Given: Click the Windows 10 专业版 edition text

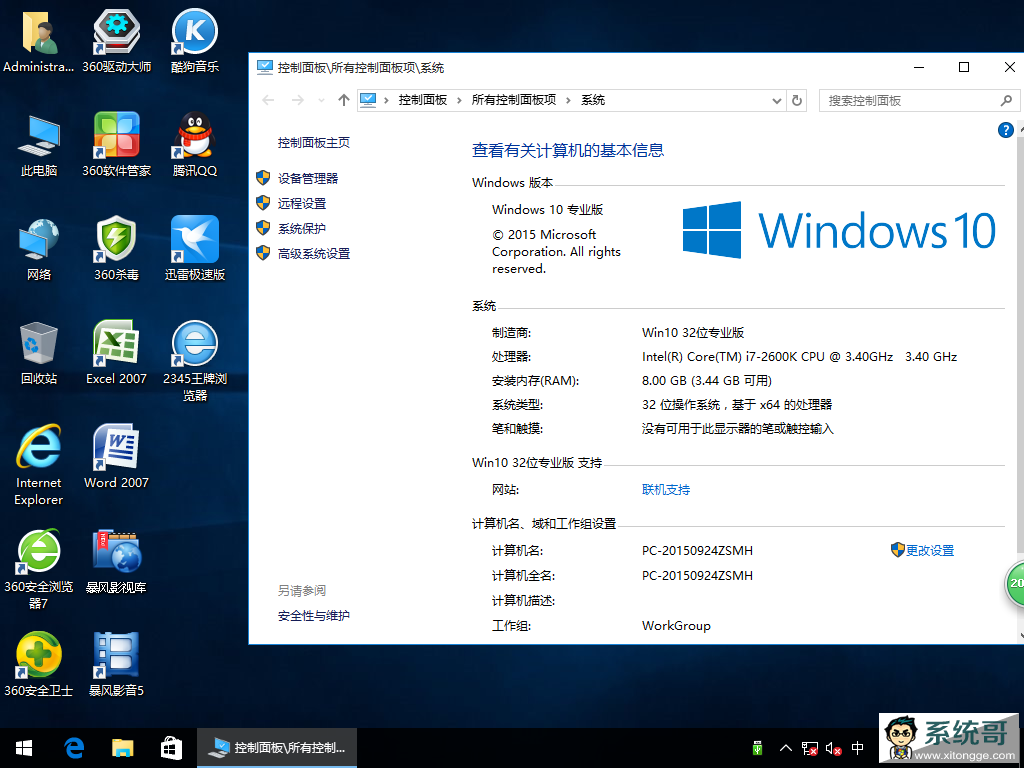Looking at the screenshot, I should [x=547, y=210].
